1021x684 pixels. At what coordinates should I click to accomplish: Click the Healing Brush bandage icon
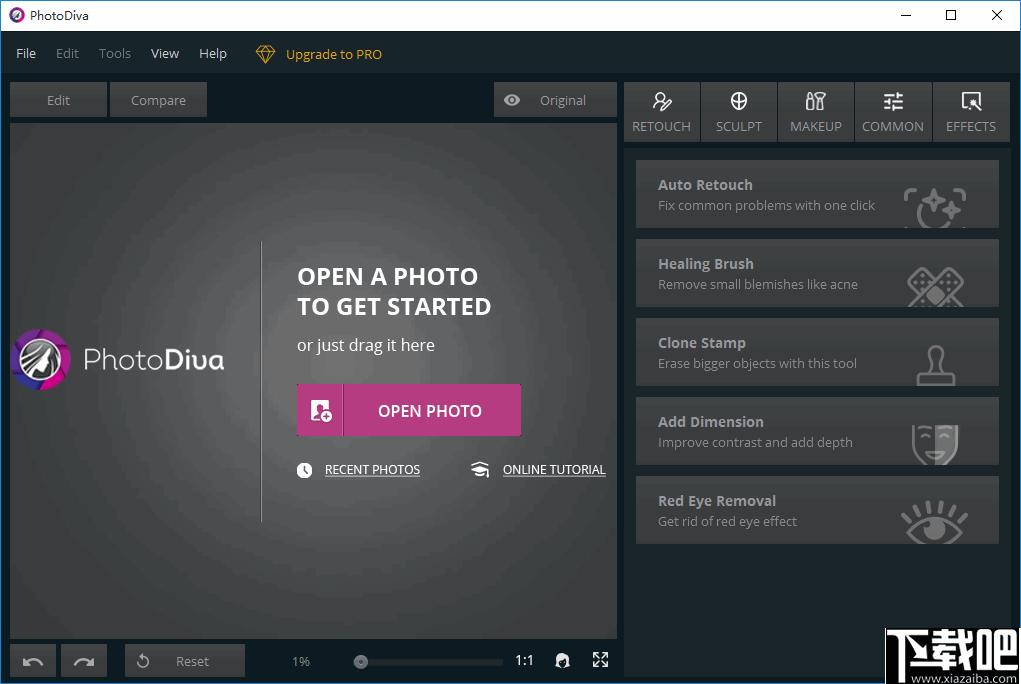pos(936,287)
